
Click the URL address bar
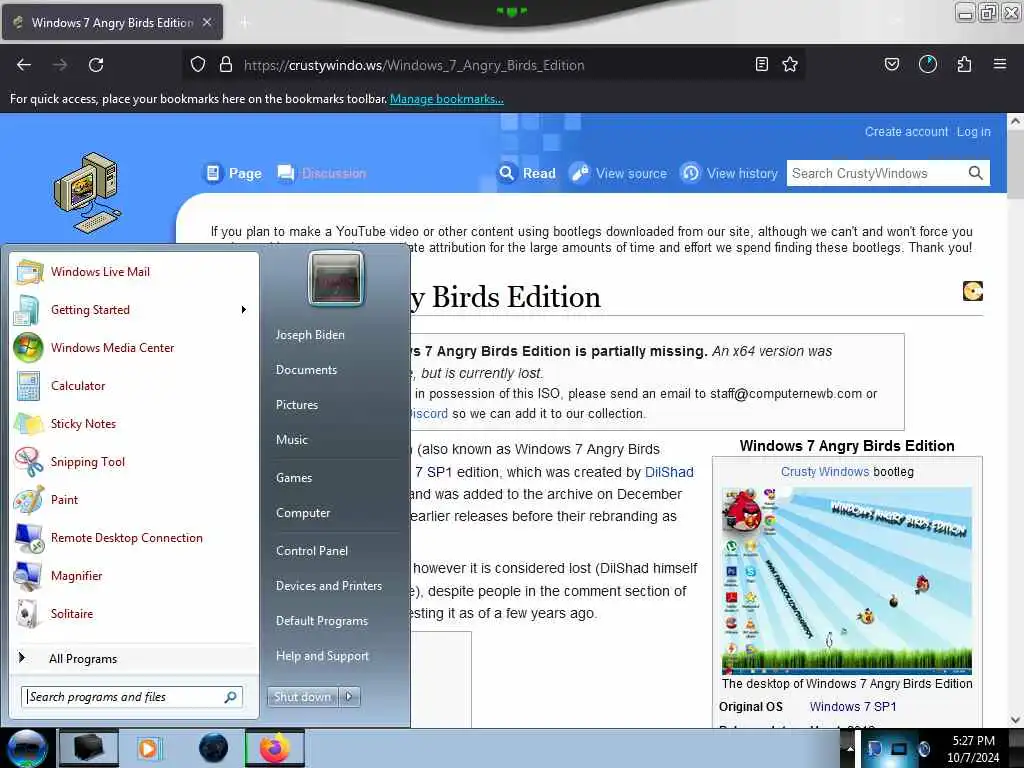(493, 65)
